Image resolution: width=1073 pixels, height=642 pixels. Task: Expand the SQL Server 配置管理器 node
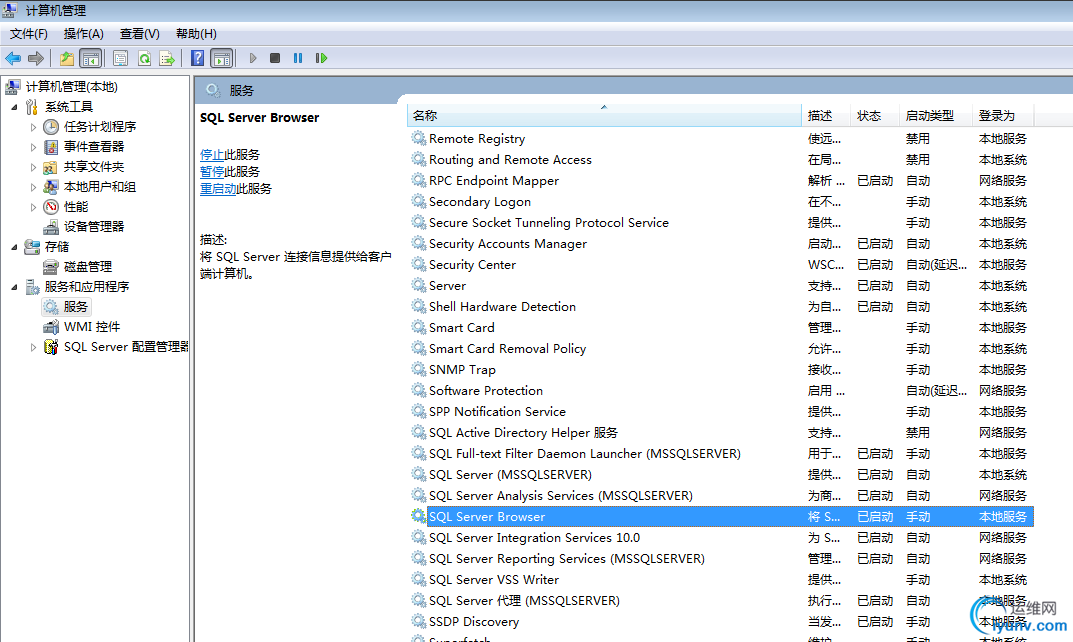click(33, 347)
